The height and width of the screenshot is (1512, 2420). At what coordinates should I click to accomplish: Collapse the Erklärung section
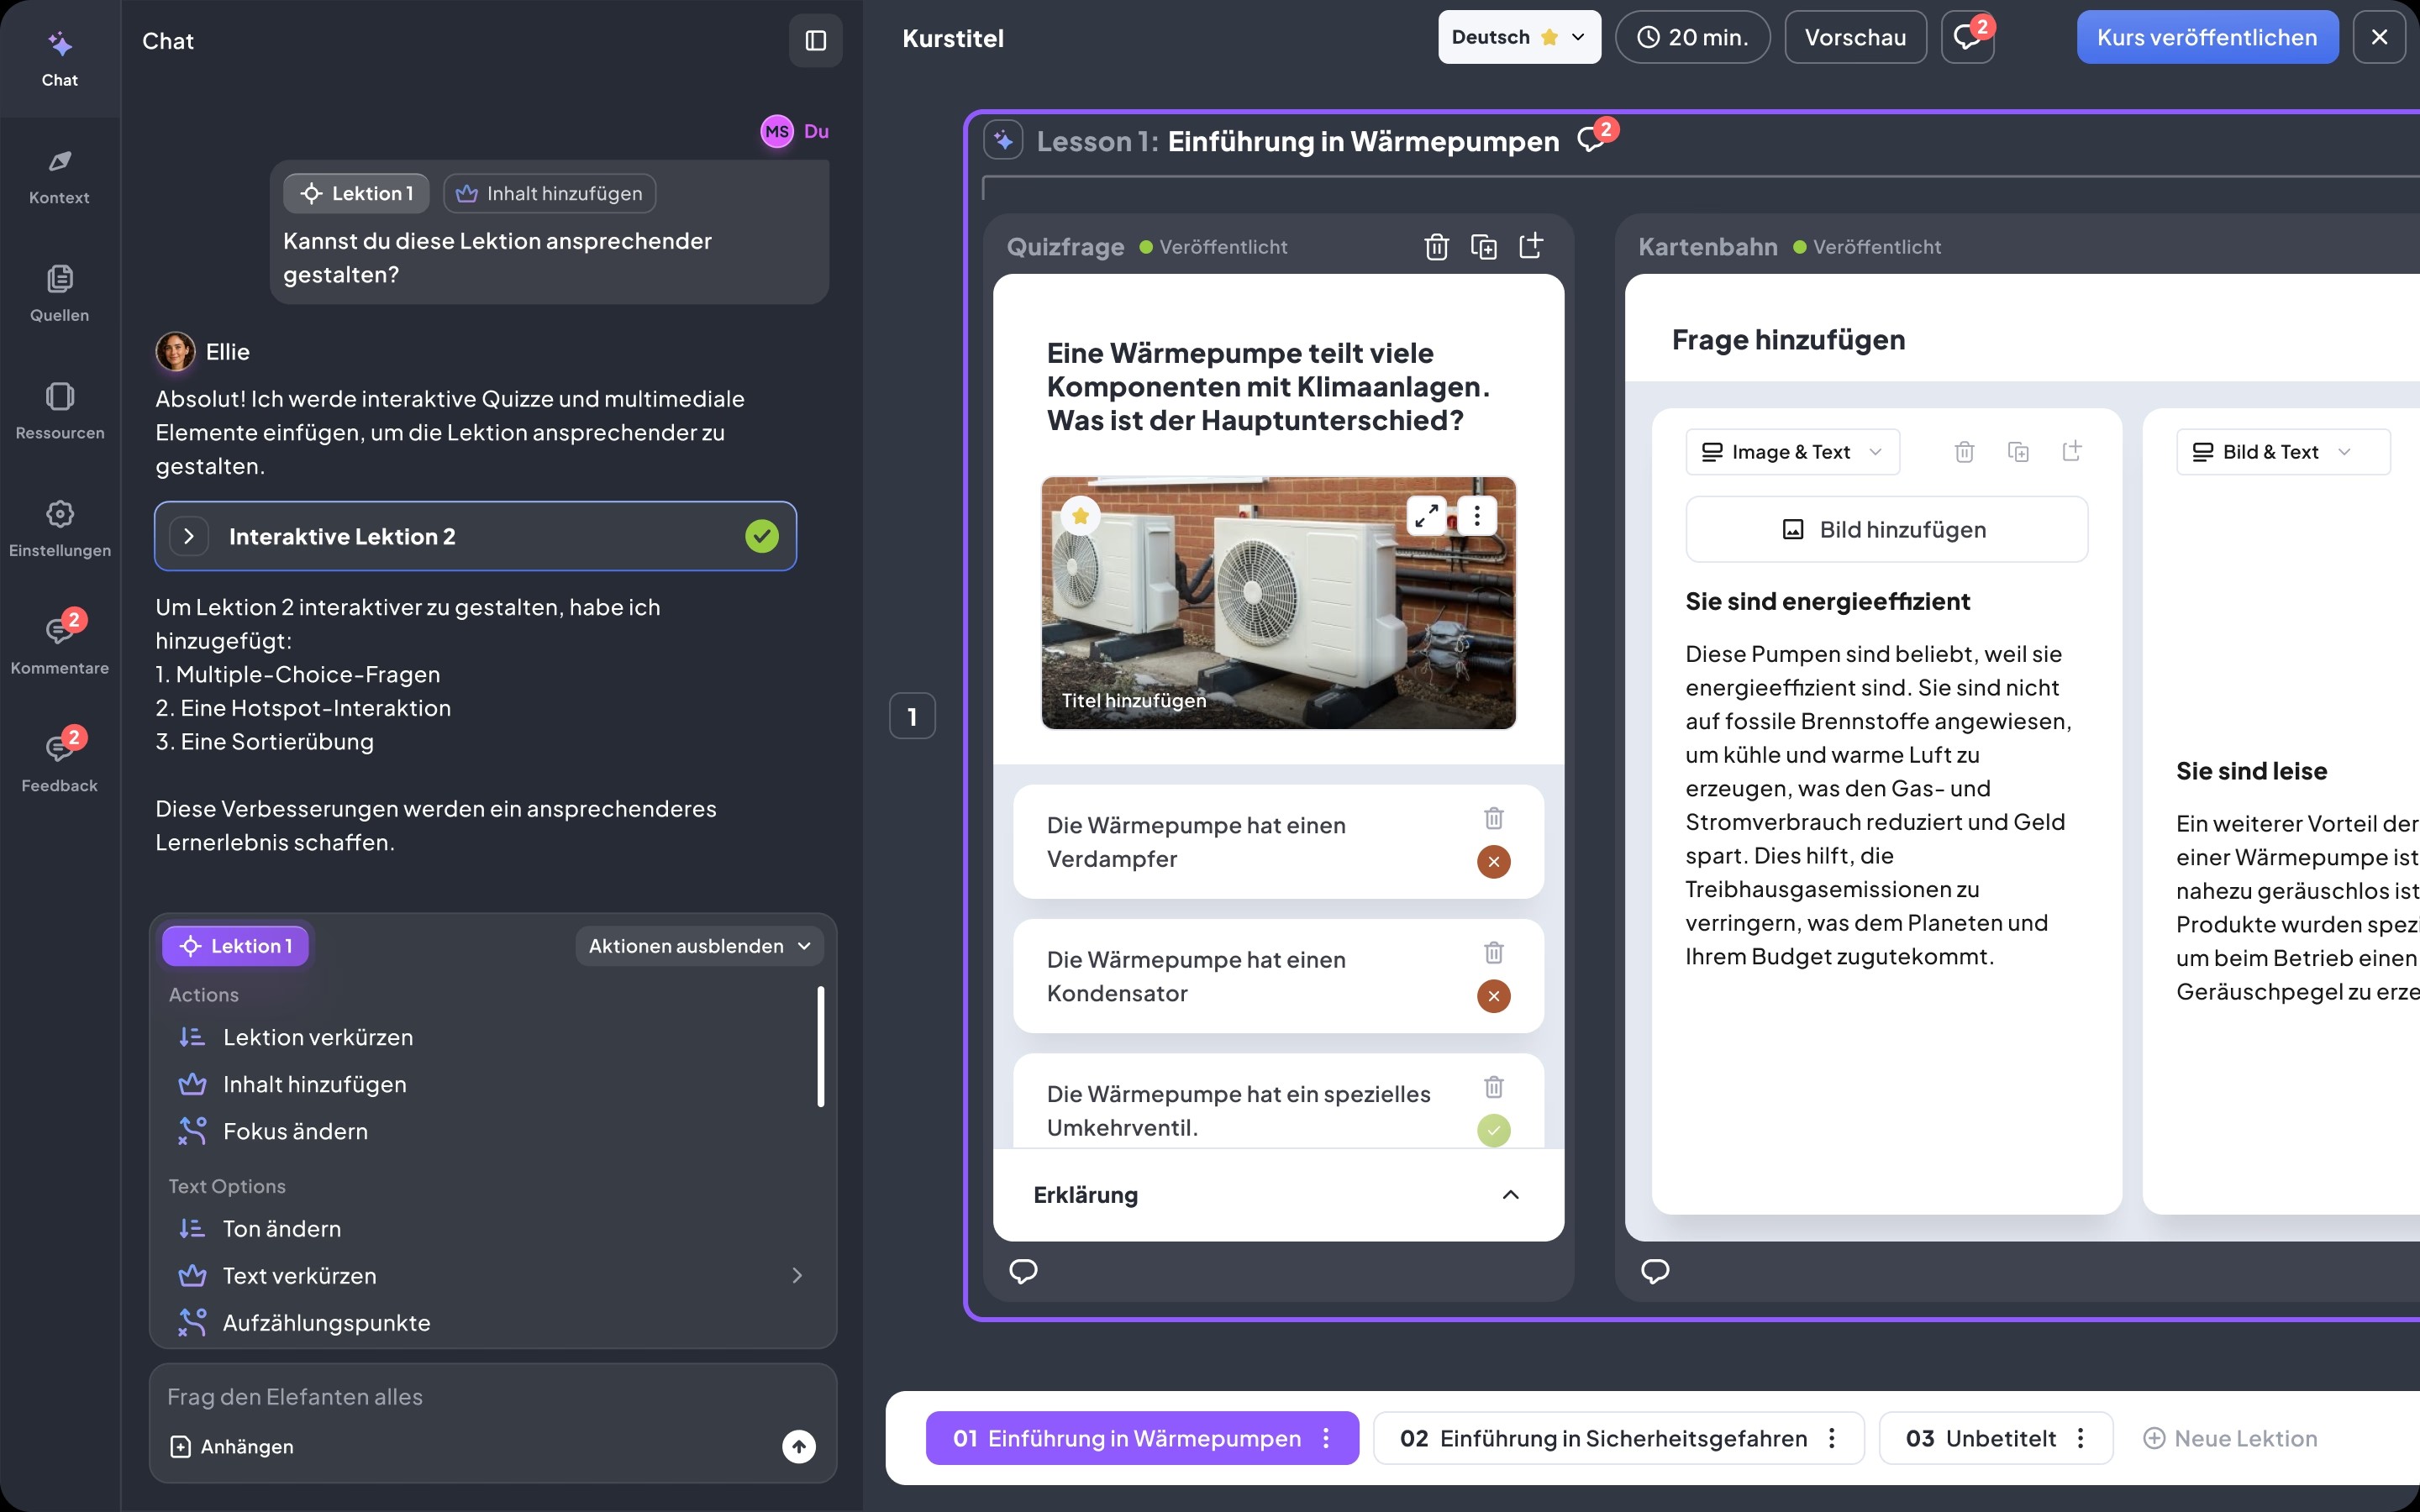1510,1195
